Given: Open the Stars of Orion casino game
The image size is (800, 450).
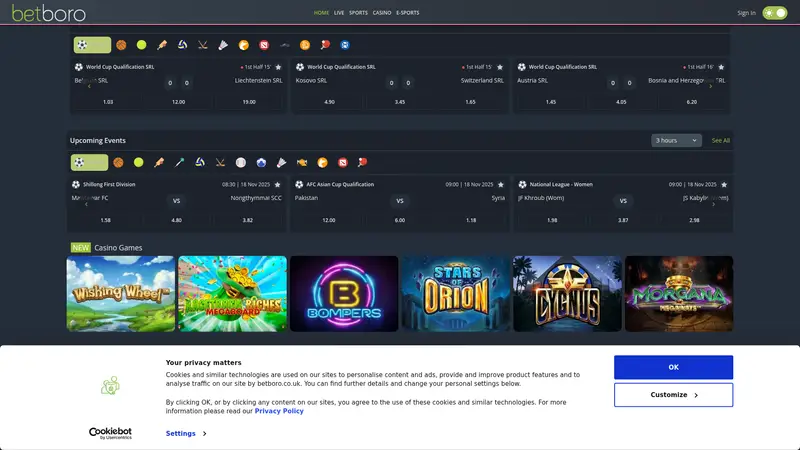Looking at the screenshot, I should pyautogui.click(x=456, y=294).
